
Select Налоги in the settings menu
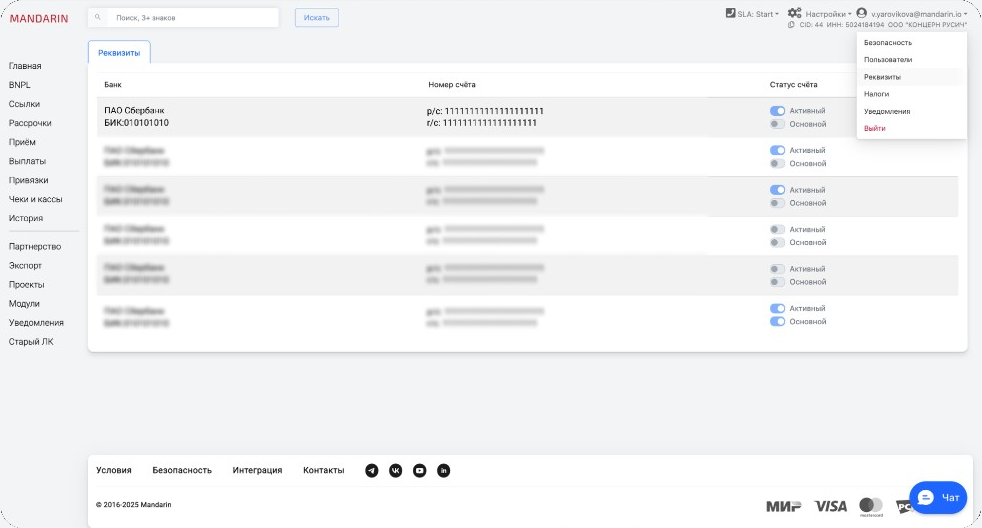[x=876, y=94]
